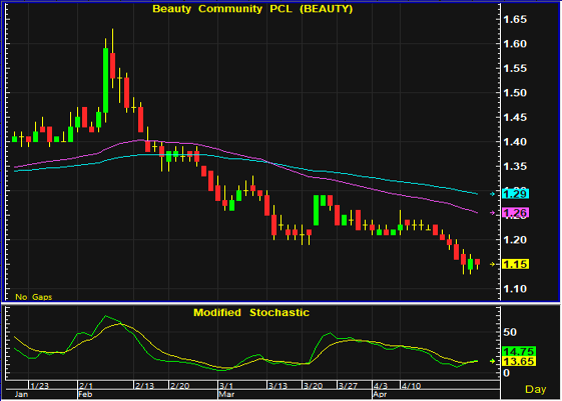562x401 pixels.
Task: Click the Feb month label
Action: point(85,395)
